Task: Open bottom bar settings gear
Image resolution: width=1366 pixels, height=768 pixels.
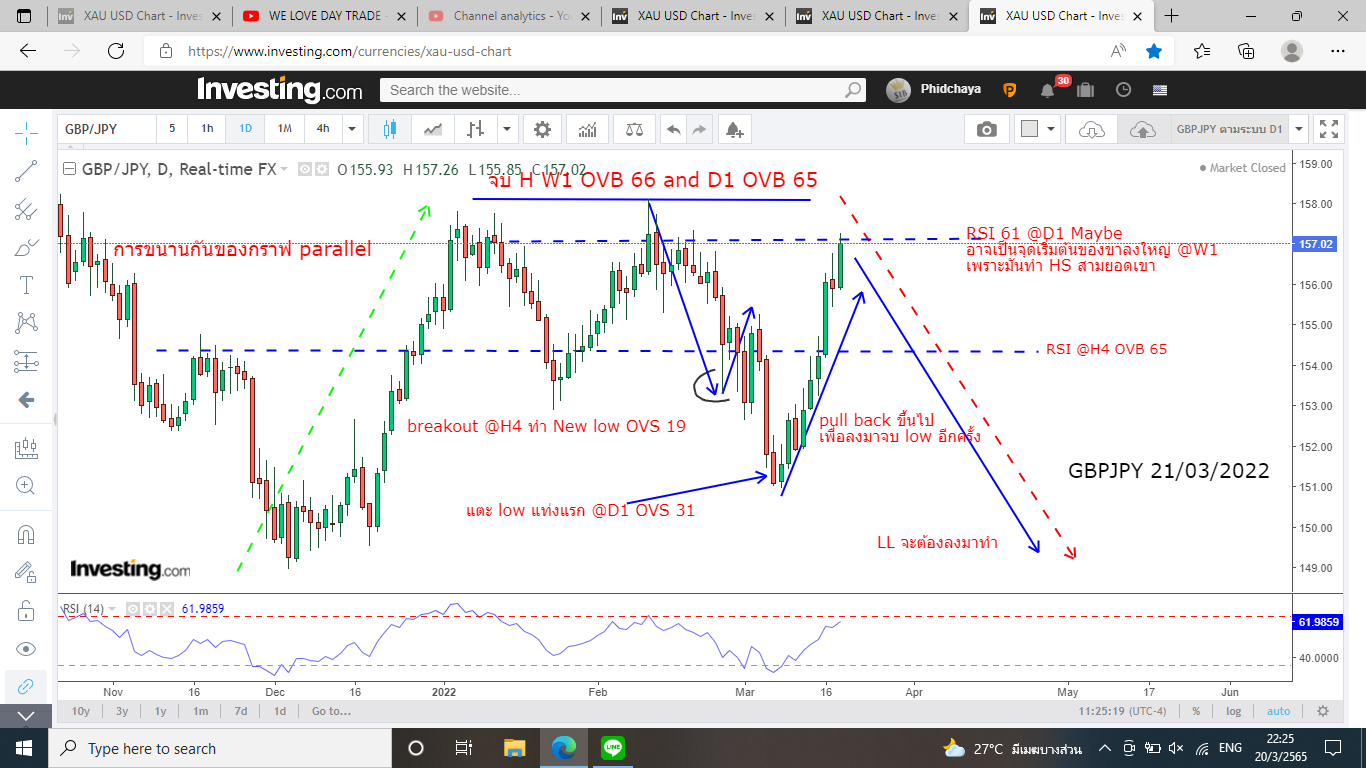Action: click(x=1323, y=711)
